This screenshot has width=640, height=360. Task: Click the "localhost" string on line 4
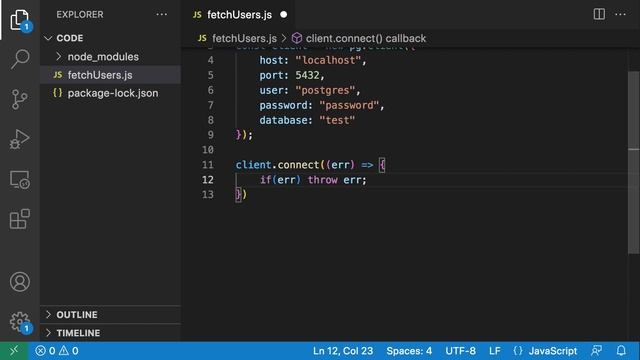coord(328,60)
